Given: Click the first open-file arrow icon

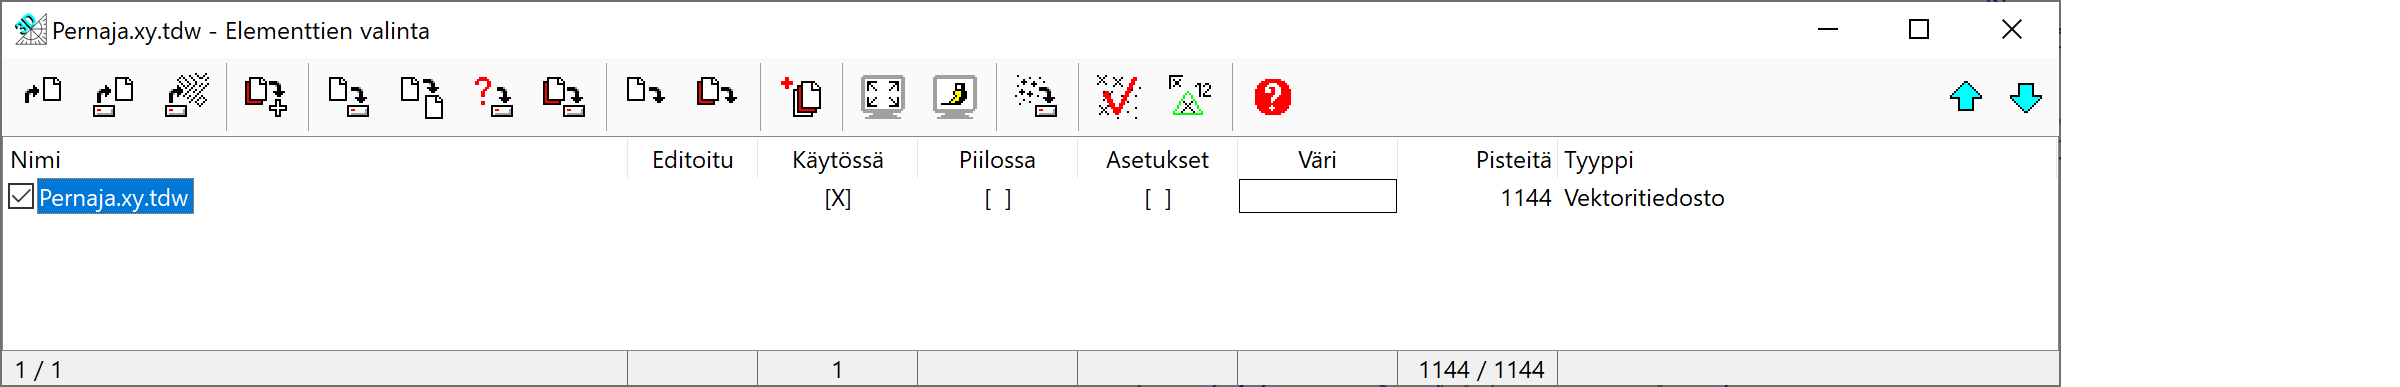Looking at the screenshot, I should [x=43, y=93].
